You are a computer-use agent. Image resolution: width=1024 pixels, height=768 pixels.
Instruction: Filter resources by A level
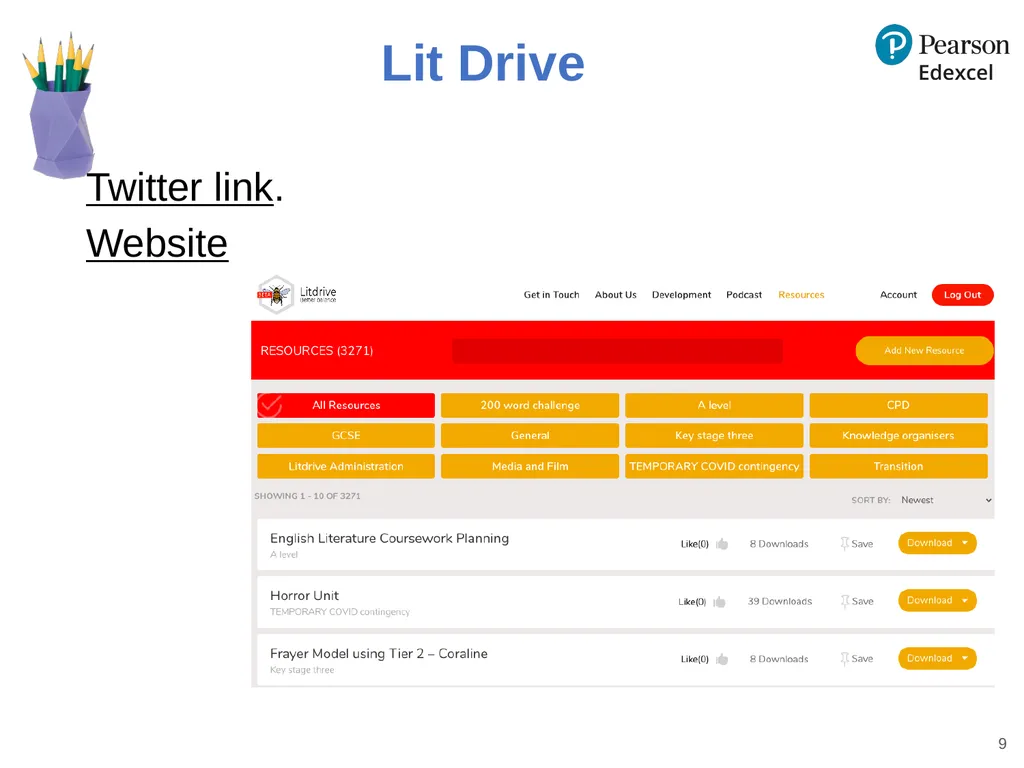tap(714, 405)
